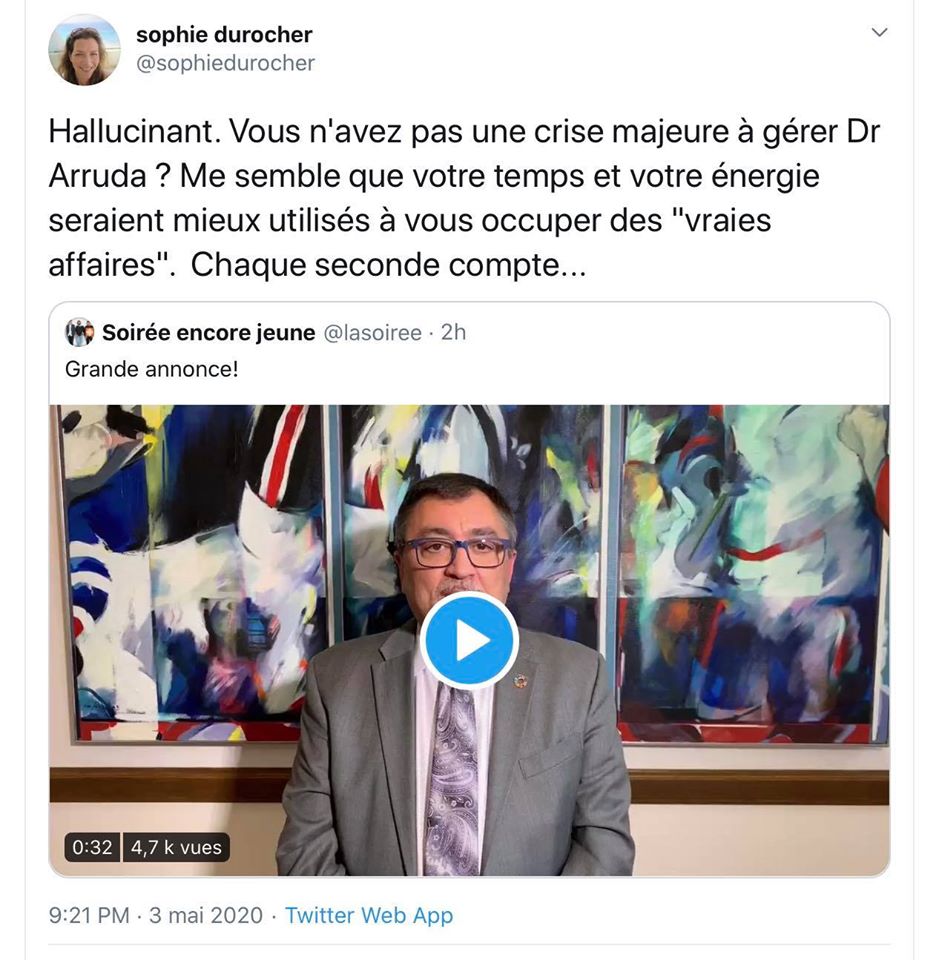939x960 pixels.
Task: Click the lapel pin on grey jacket
Action: [x=520, y=681]
